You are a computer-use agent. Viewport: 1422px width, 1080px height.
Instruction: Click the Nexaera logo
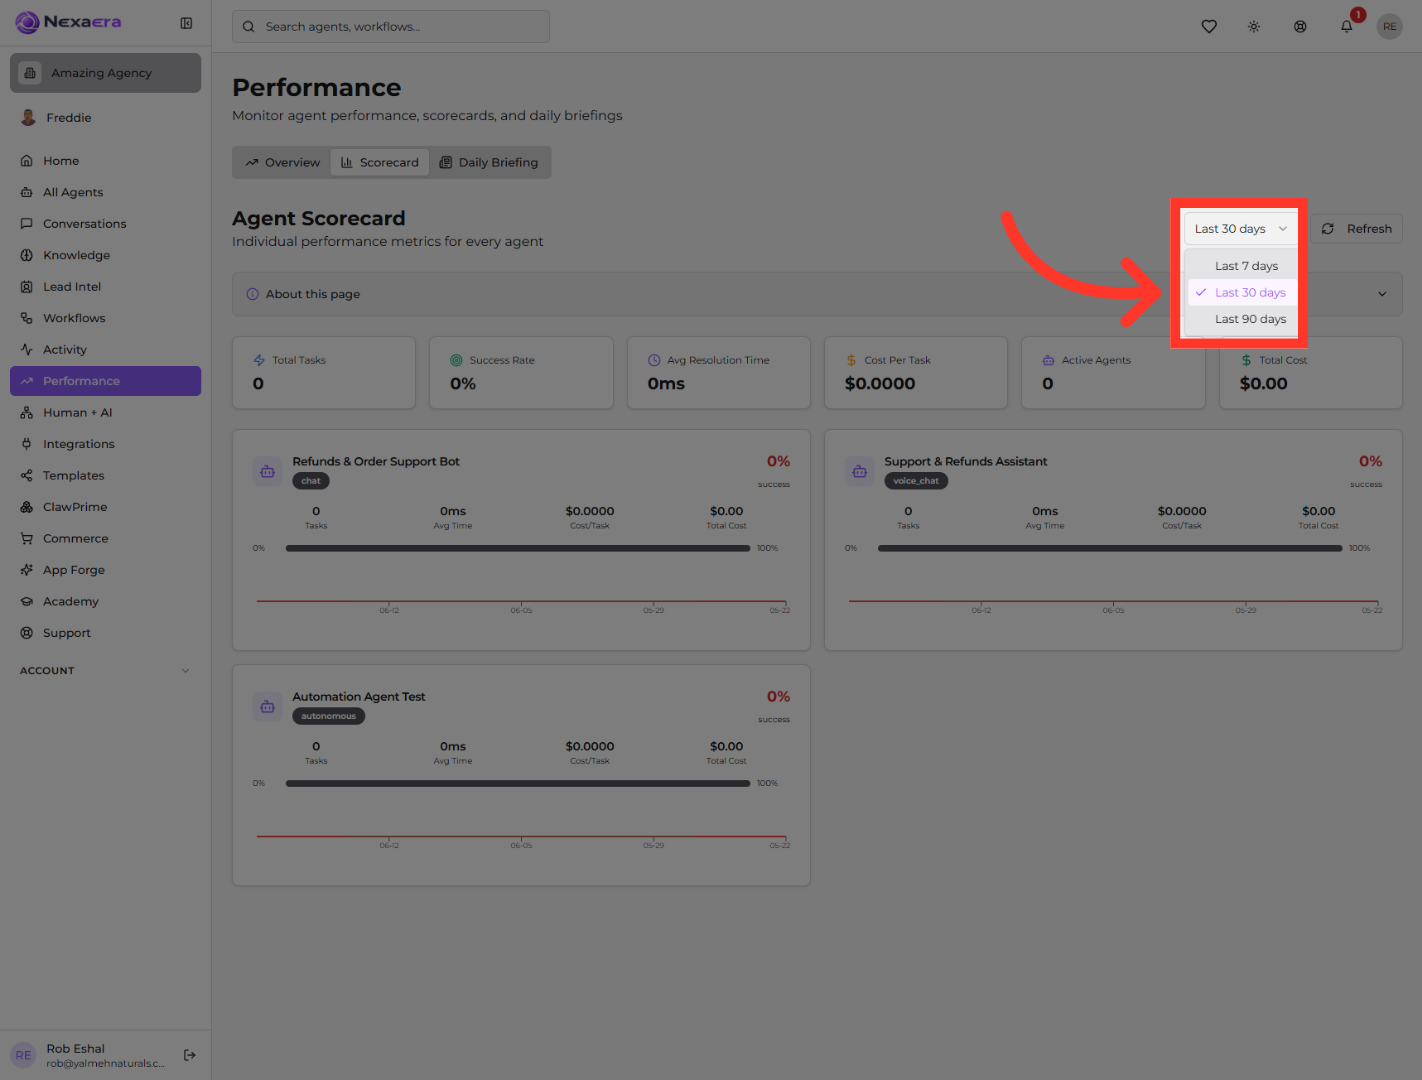pos(69,22)
